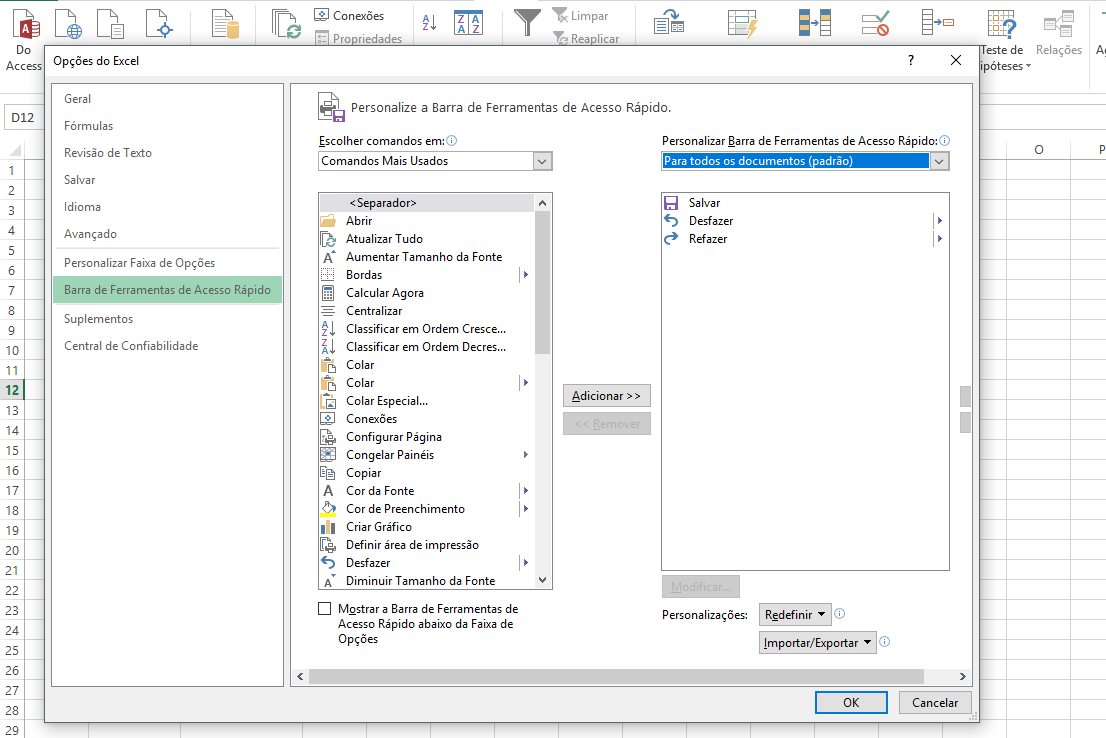Select Aumentar Tamanho da Fonte command

(x=426, y=257)
